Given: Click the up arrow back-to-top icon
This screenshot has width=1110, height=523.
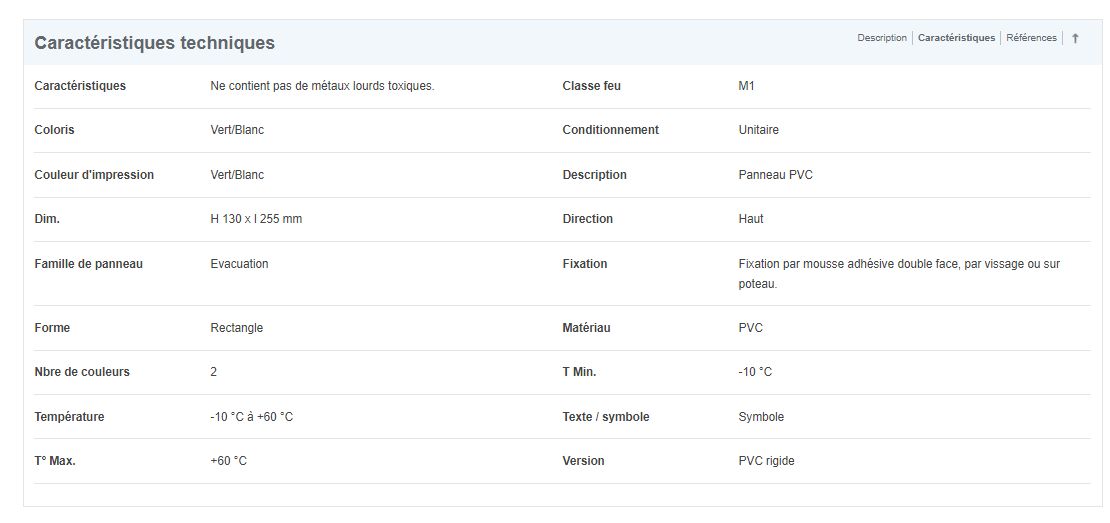Looking at the screenshot, I should [1075, 39].
